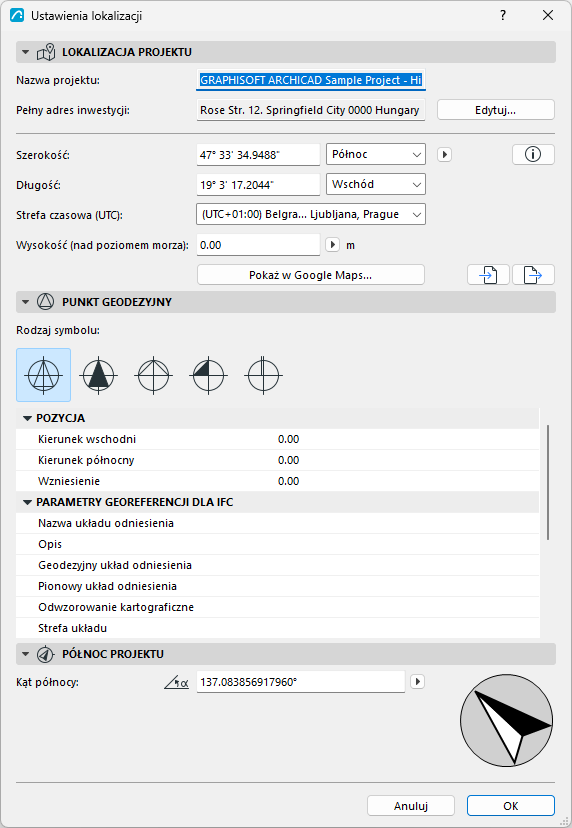Click the Długość longitude value field
Viewport: 572px width, 828px height.
pyautogui.click(x=258, y=185)
